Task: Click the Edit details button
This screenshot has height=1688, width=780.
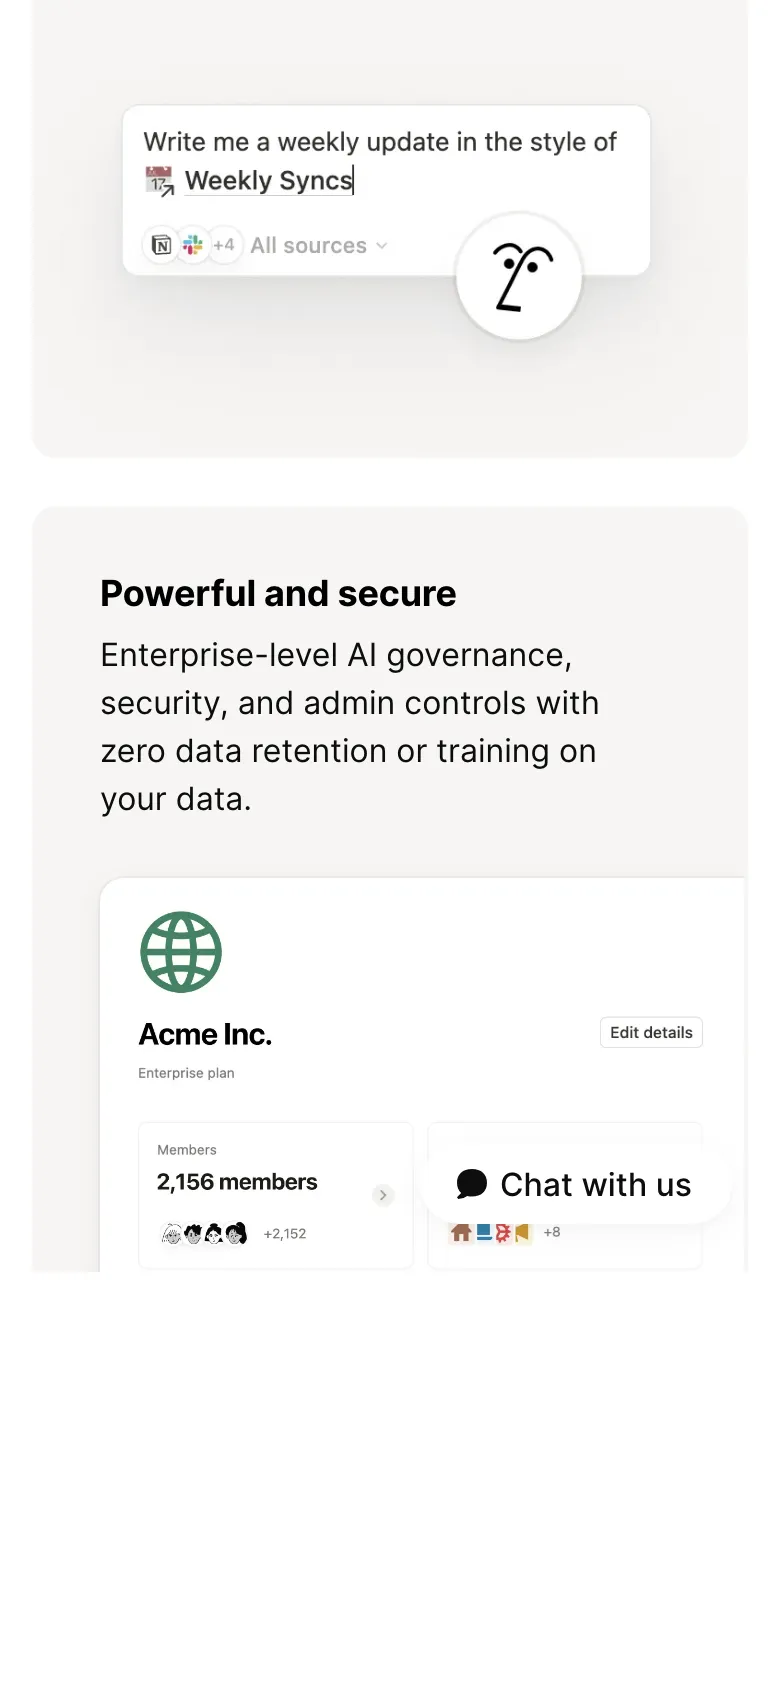Action: click(651, 1033)
